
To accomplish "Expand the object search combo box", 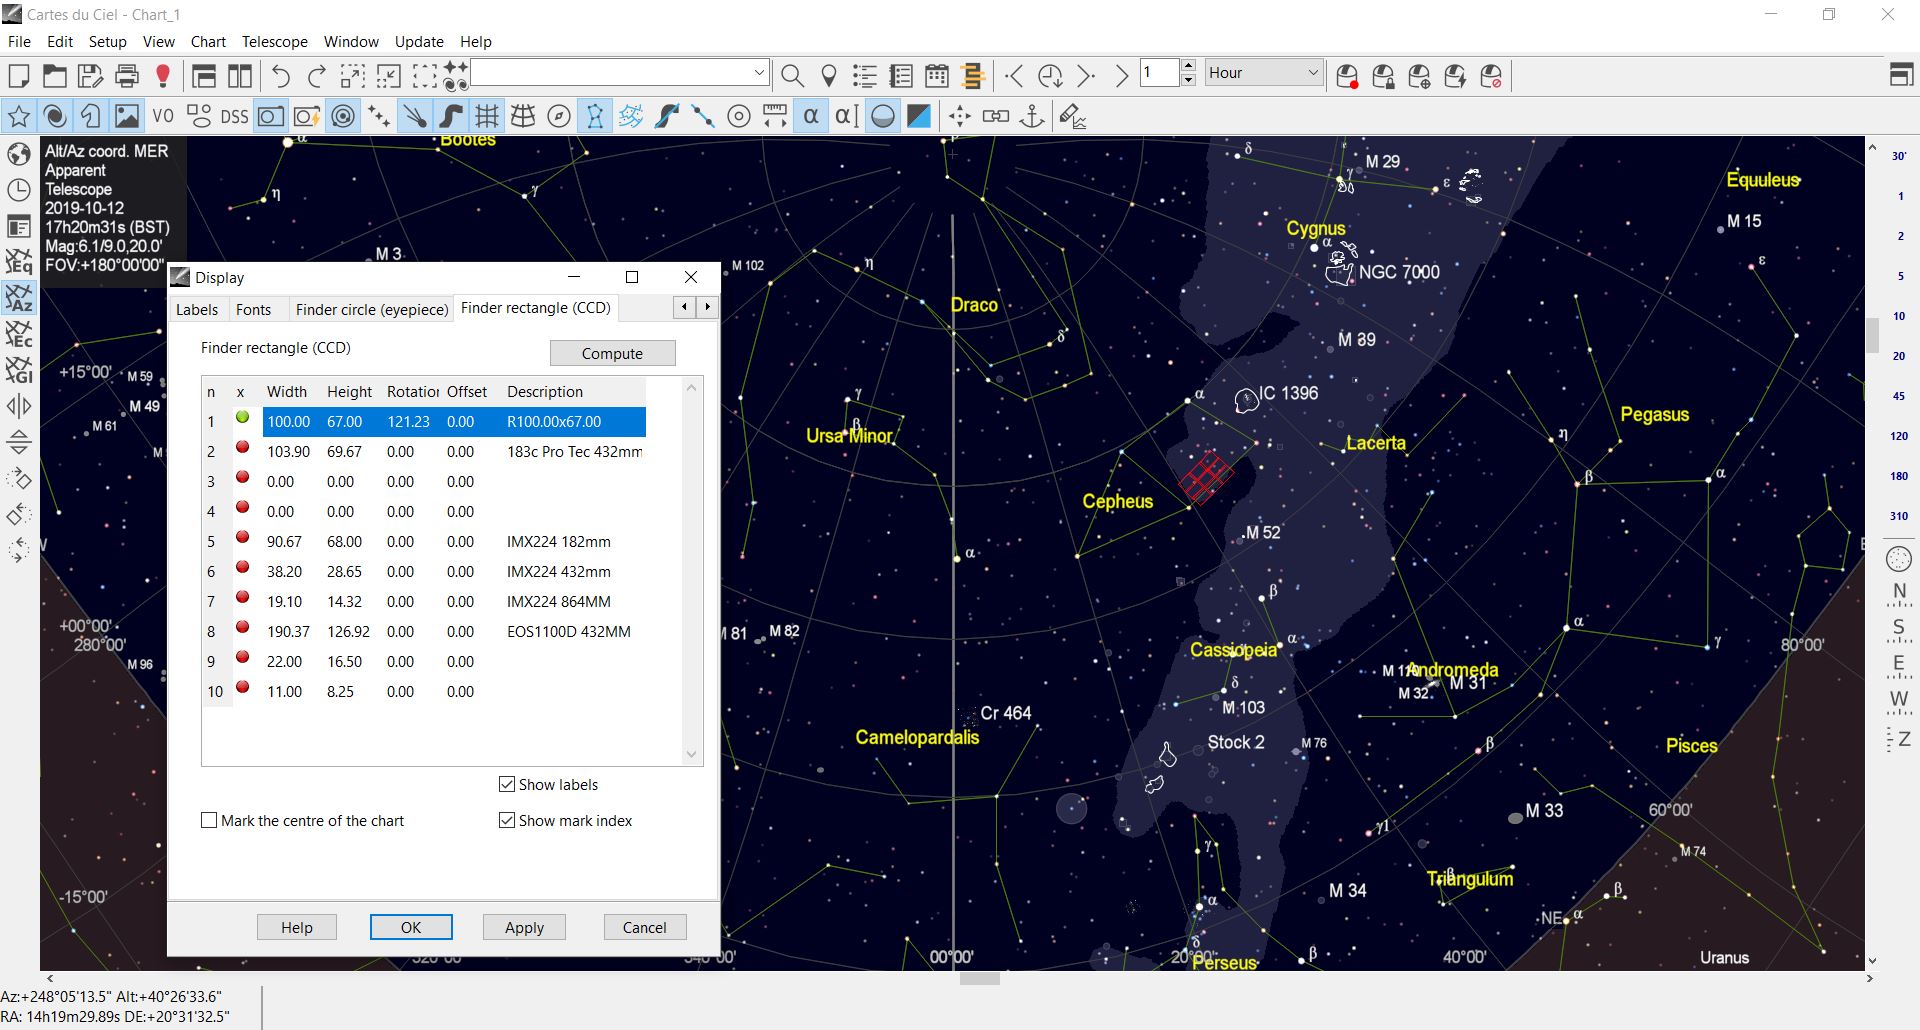I will [x=759, y=73].
